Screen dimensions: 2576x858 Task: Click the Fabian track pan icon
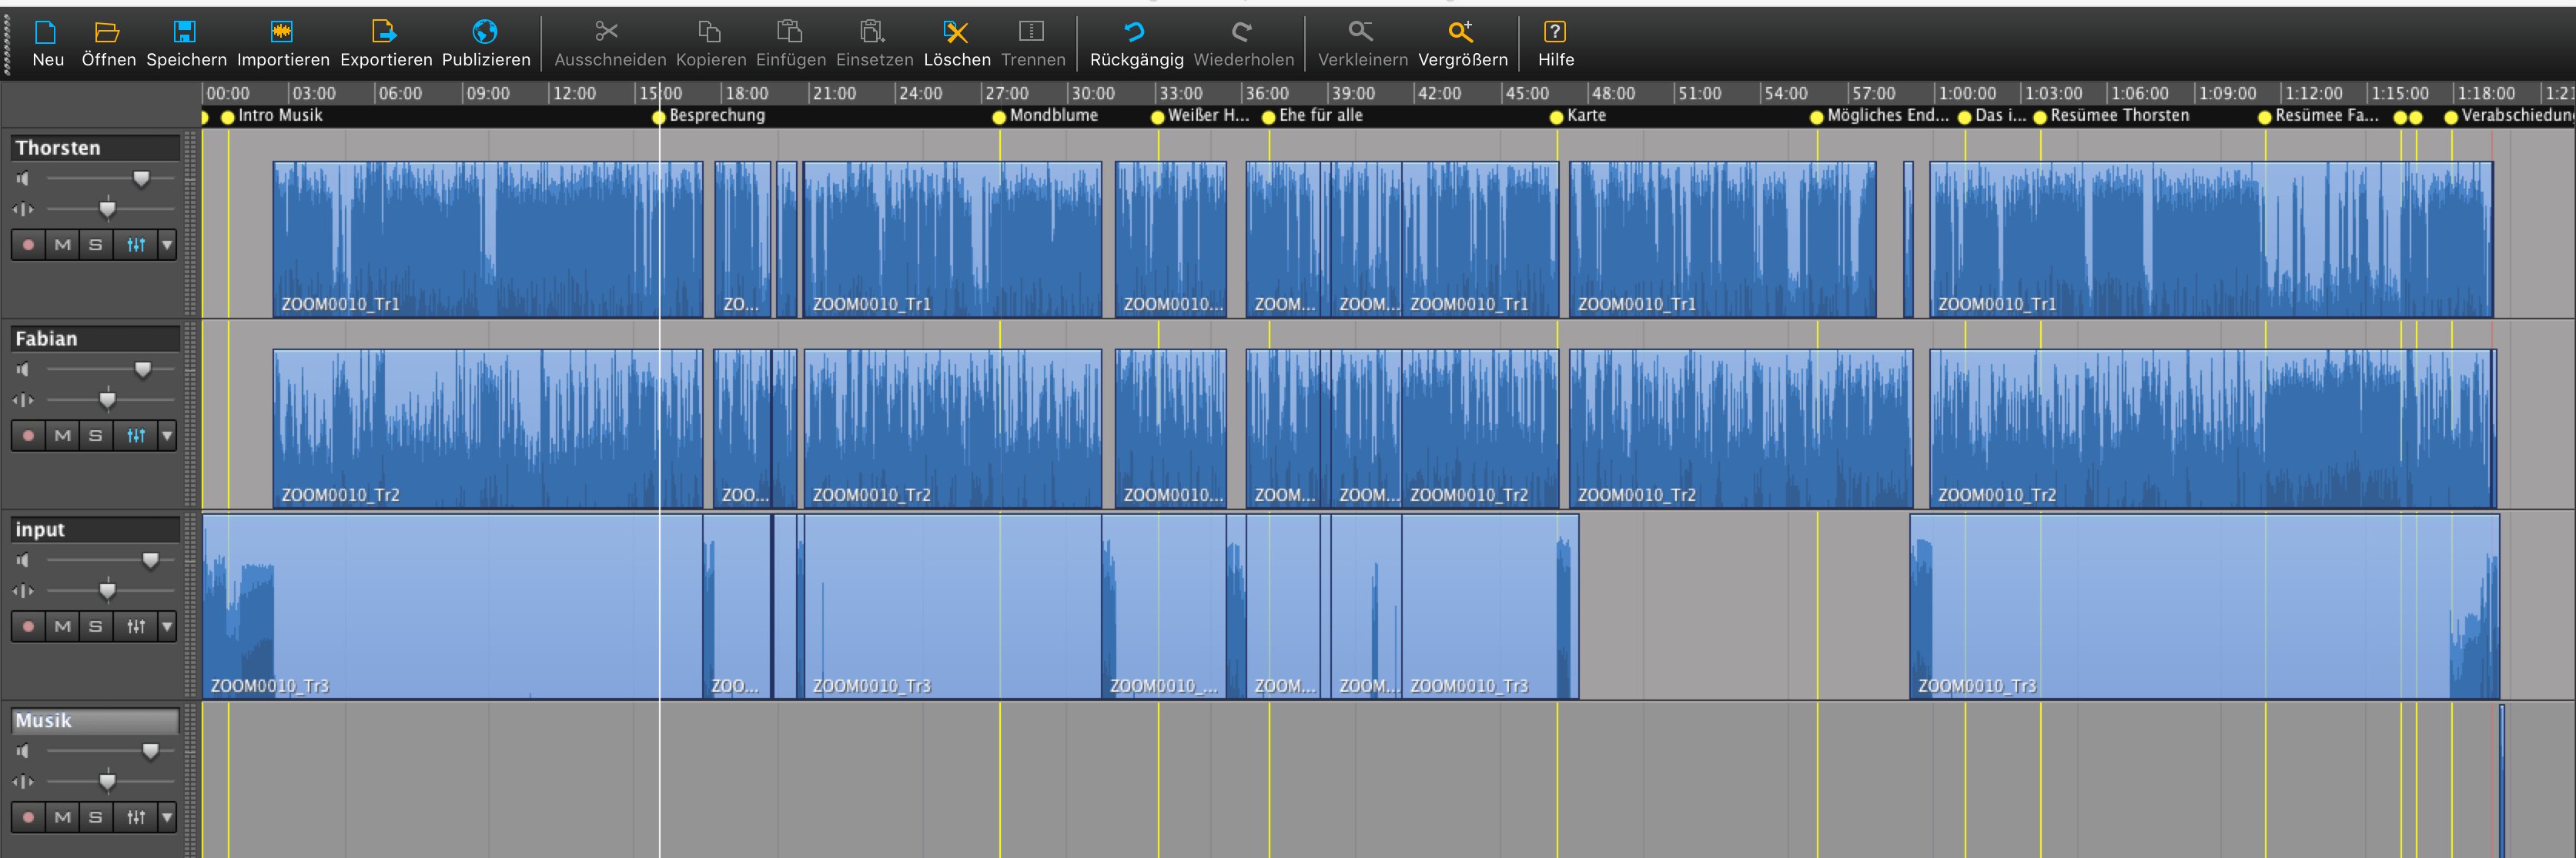tap(23, 401)
